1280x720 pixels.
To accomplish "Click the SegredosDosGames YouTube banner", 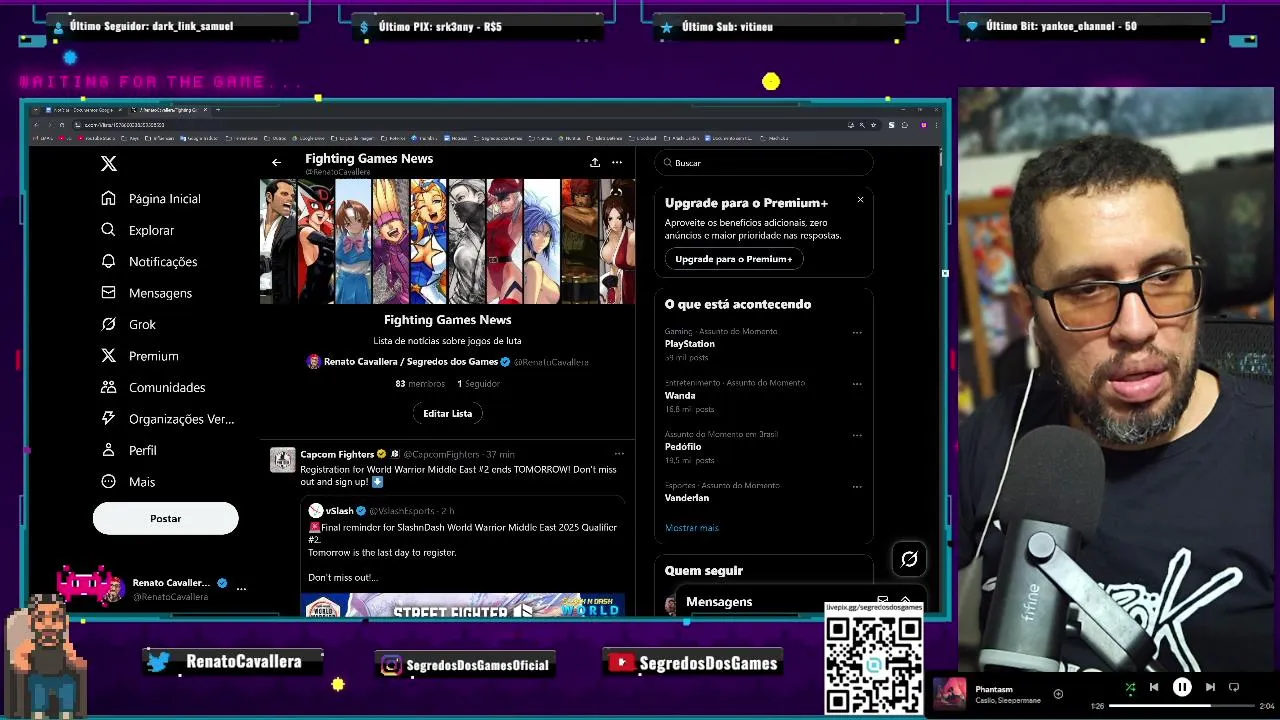I will 693,663.
